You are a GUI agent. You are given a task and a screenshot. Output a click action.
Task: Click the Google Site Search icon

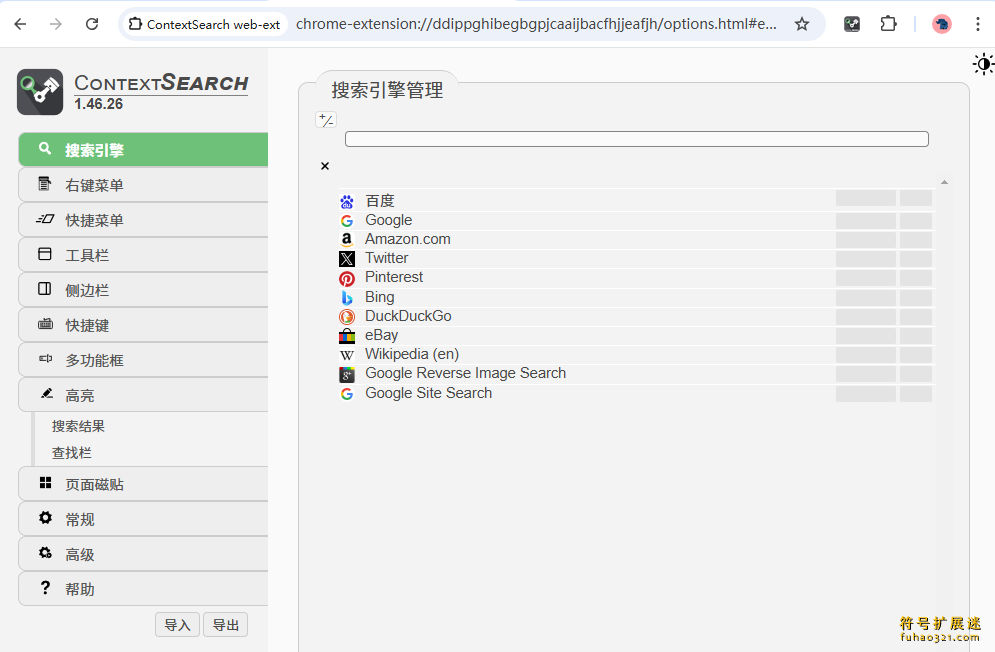346,394
